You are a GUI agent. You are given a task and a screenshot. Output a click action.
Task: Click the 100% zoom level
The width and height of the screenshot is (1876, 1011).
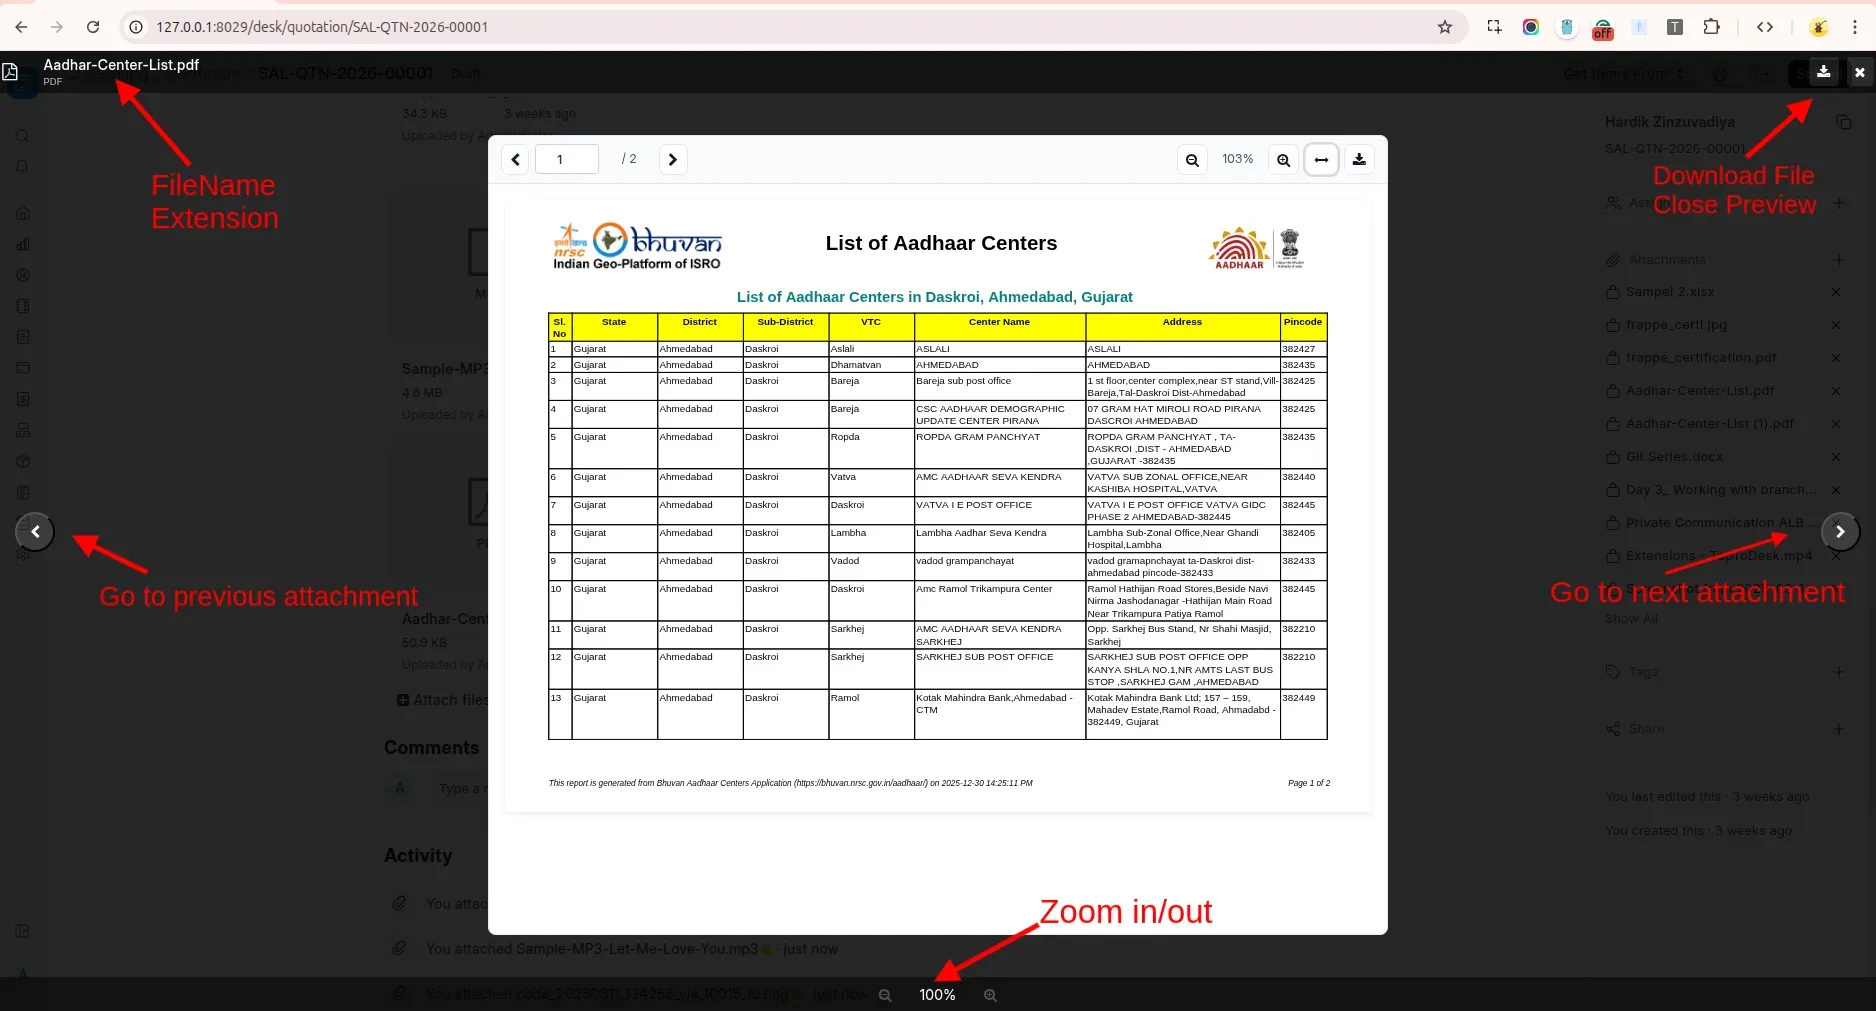pyautogui.click(x=937, y=995)
